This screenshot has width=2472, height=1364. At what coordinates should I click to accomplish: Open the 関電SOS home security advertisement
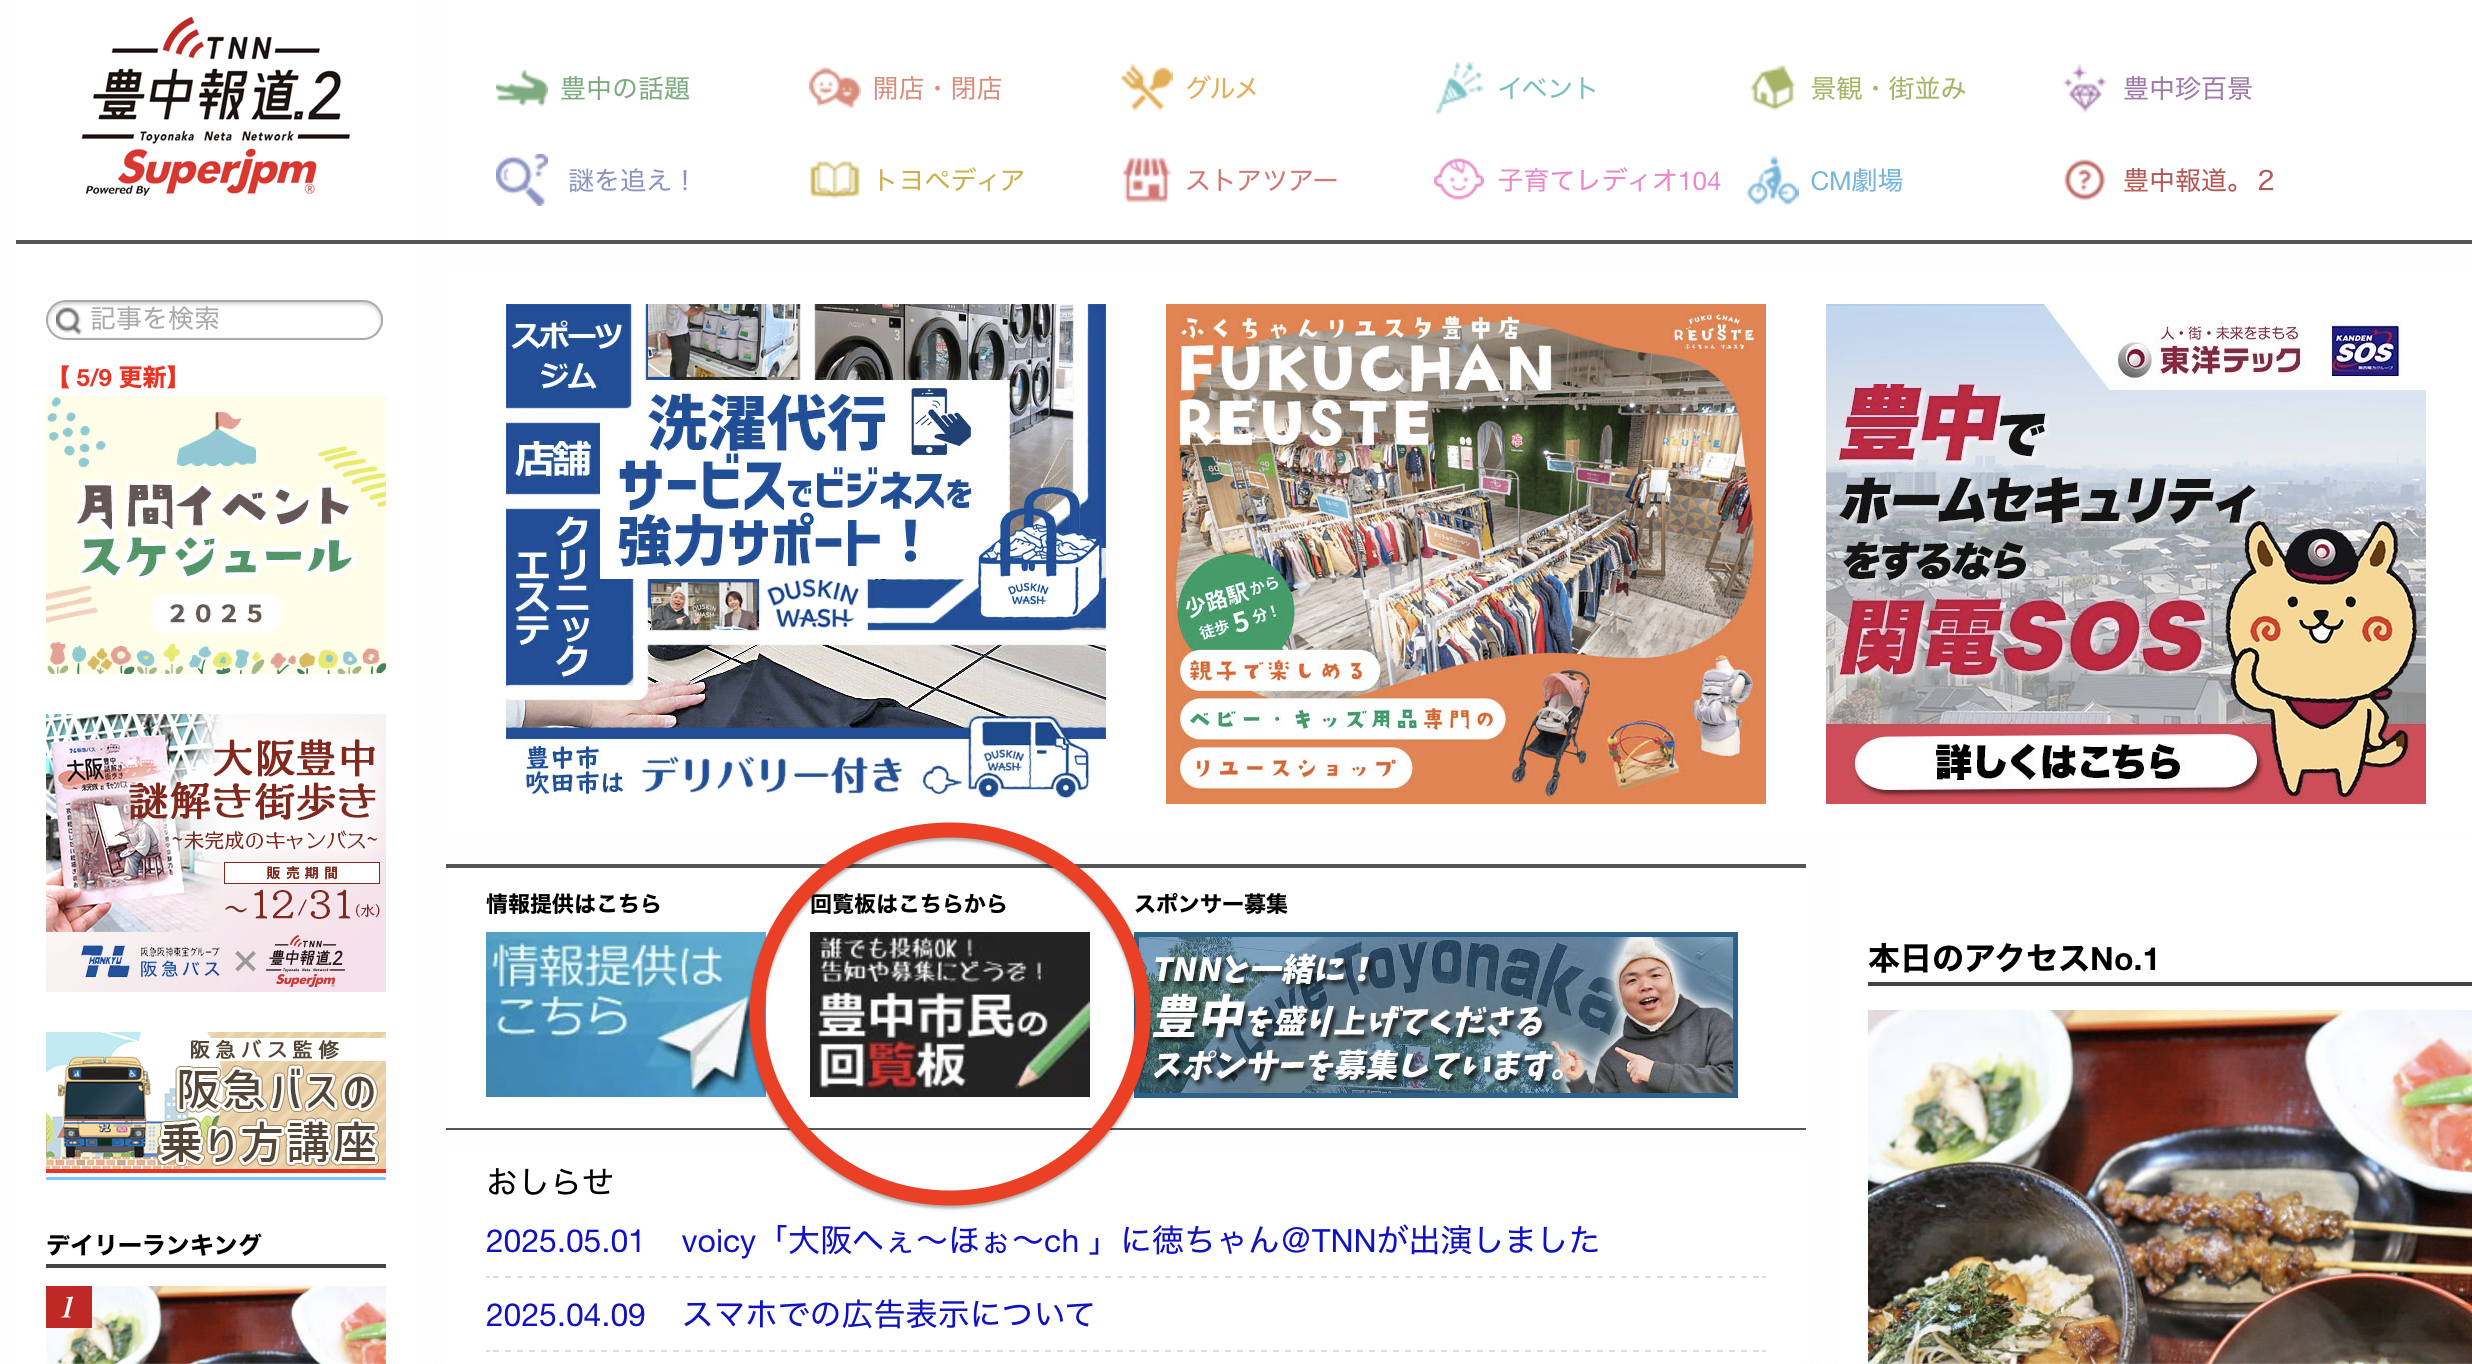click(x=2126, y=554)
